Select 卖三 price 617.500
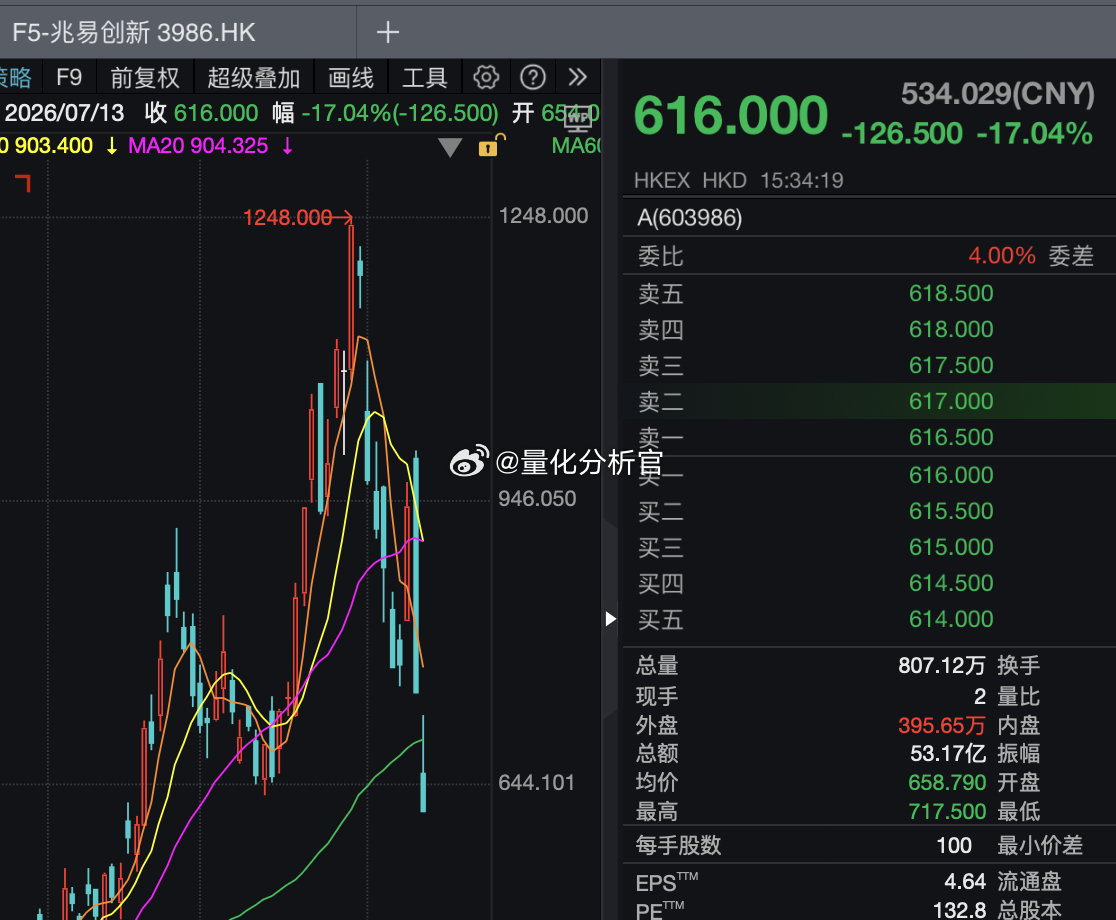The width and height of the screenshot is (1116, 920). click(950, 365)
